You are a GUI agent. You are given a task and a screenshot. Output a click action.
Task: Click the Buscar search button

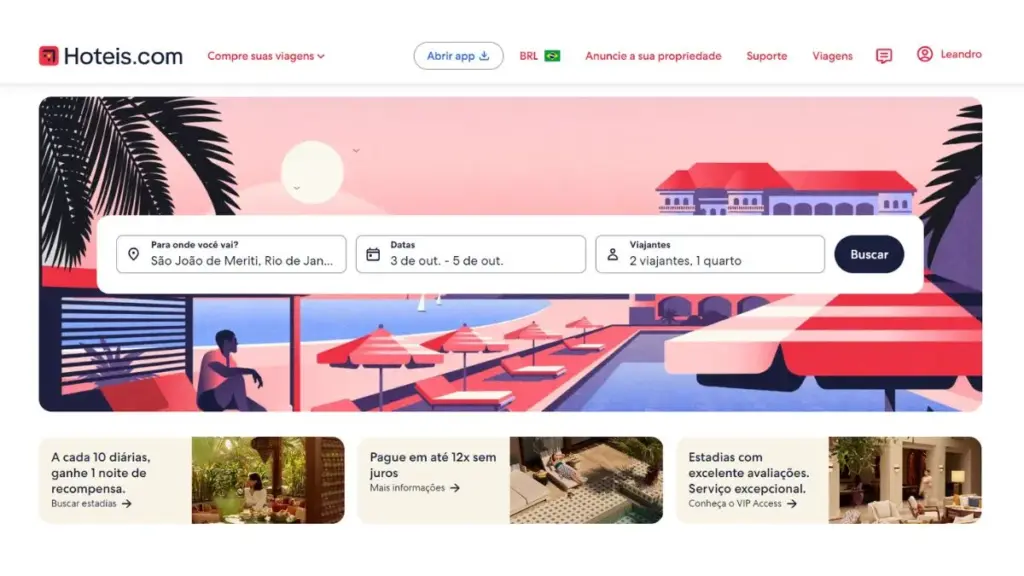coord(869,254)
